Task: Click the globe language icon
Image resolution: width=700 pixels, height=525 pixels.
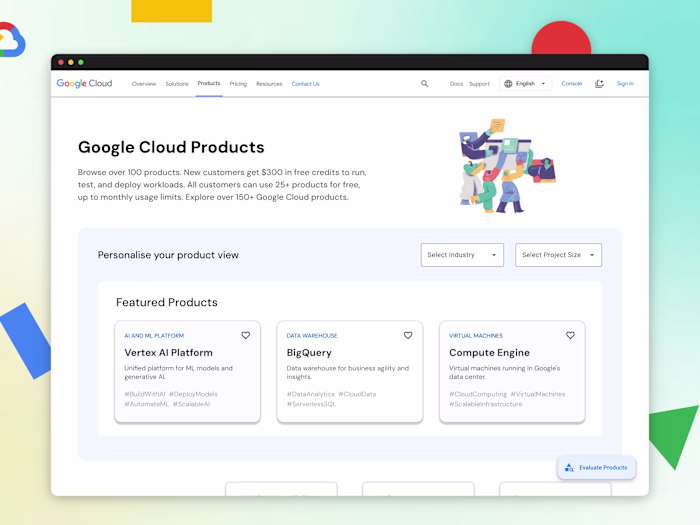Action: (508, 83)
